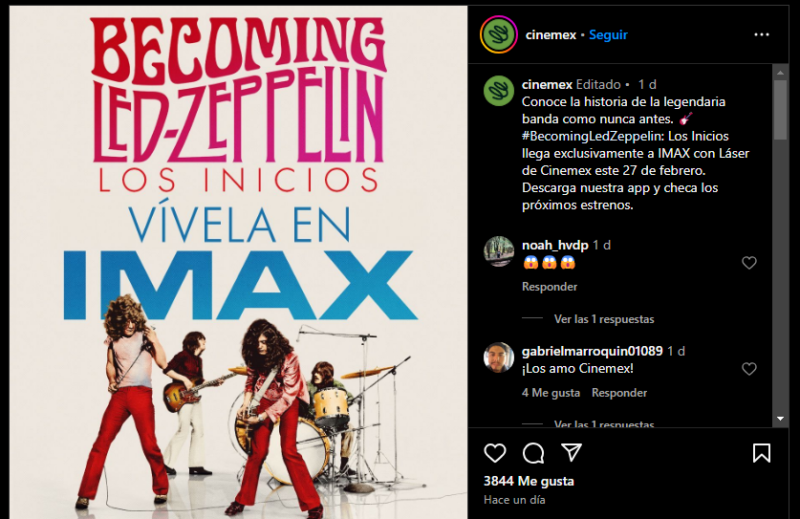Screen dimensions: 800x519
Task: Open the Becoming Led Zeppelin poster image
Action: click(x=238, y=262)
